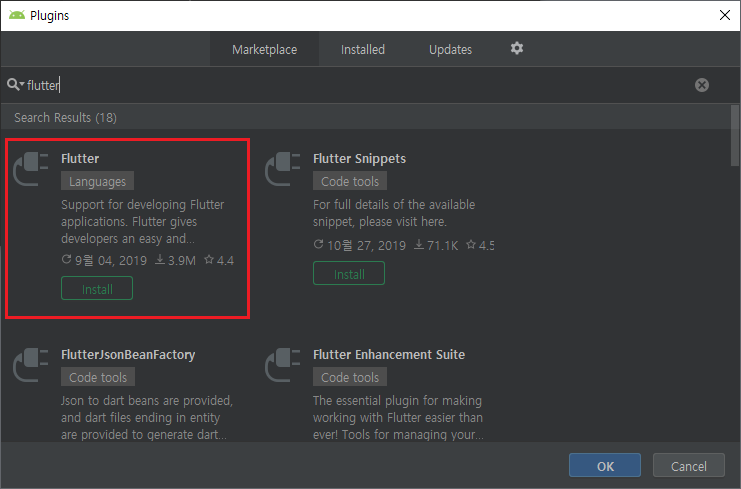
Task: Clear the flutter search text
Action: (702, 85)
